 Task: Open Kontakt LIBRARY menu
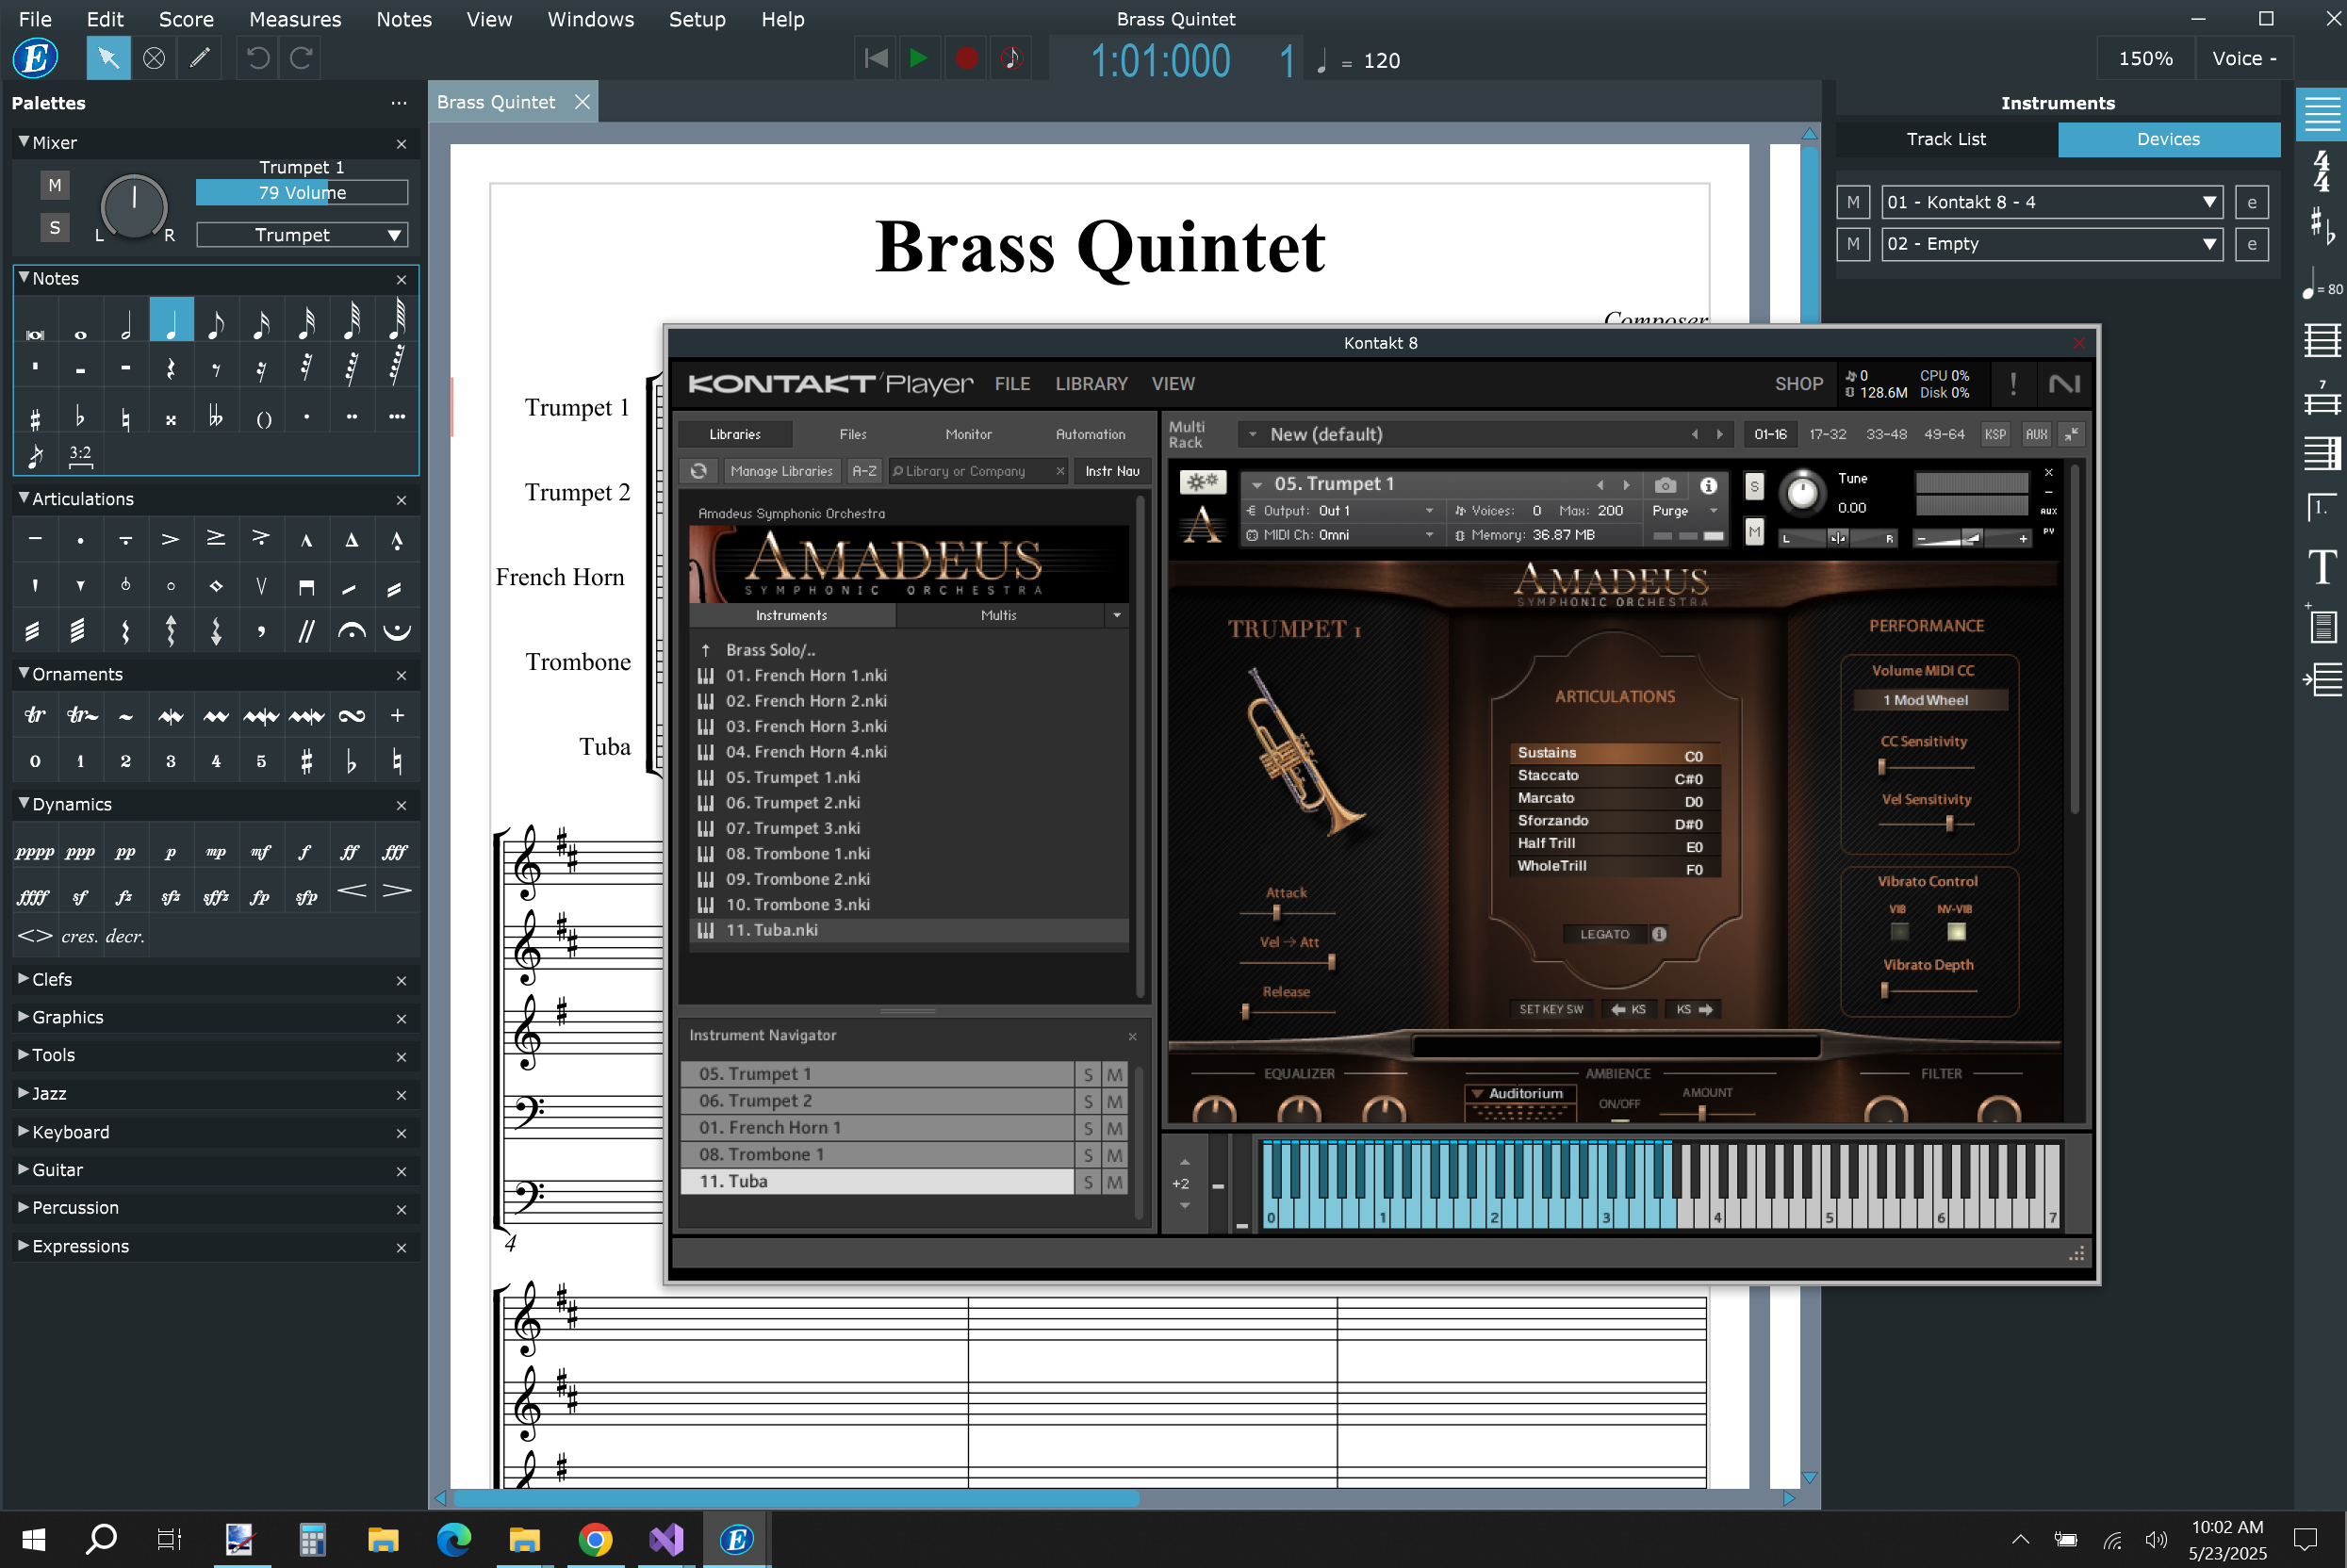point(1091,384)
